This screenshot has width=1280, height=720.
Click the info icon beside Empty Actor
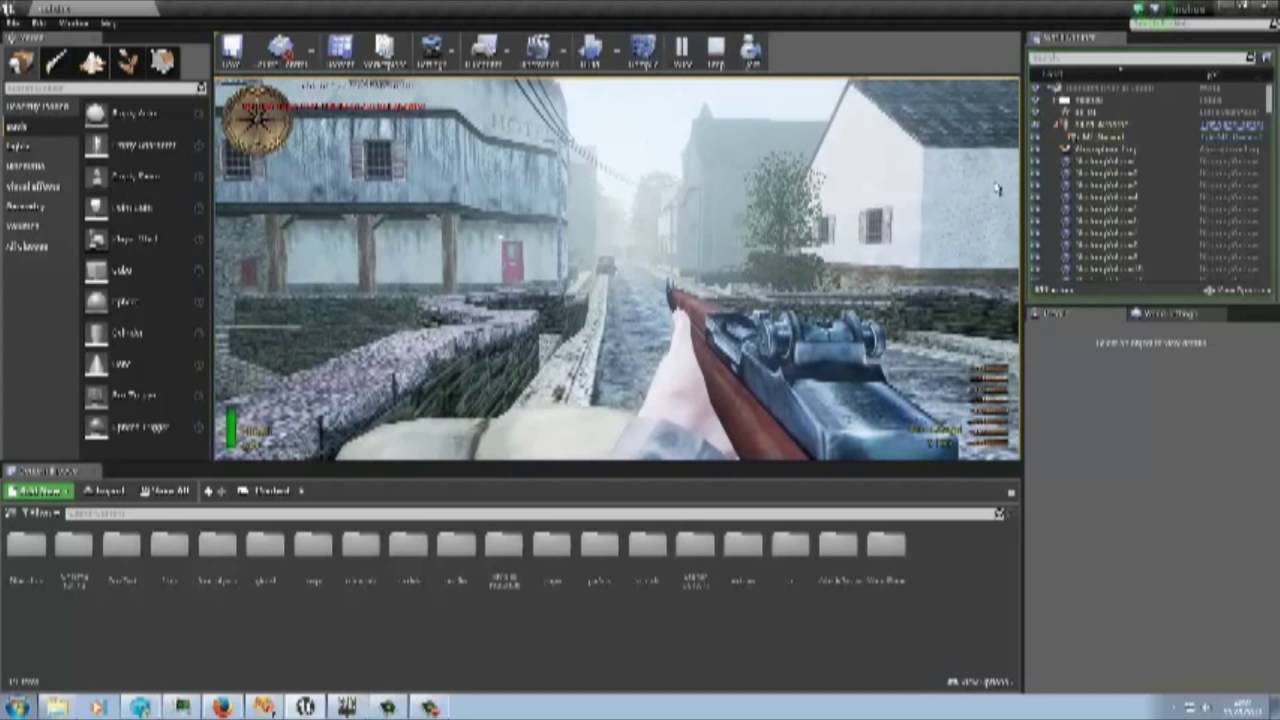pyautogui.click(x=198, y=114)
